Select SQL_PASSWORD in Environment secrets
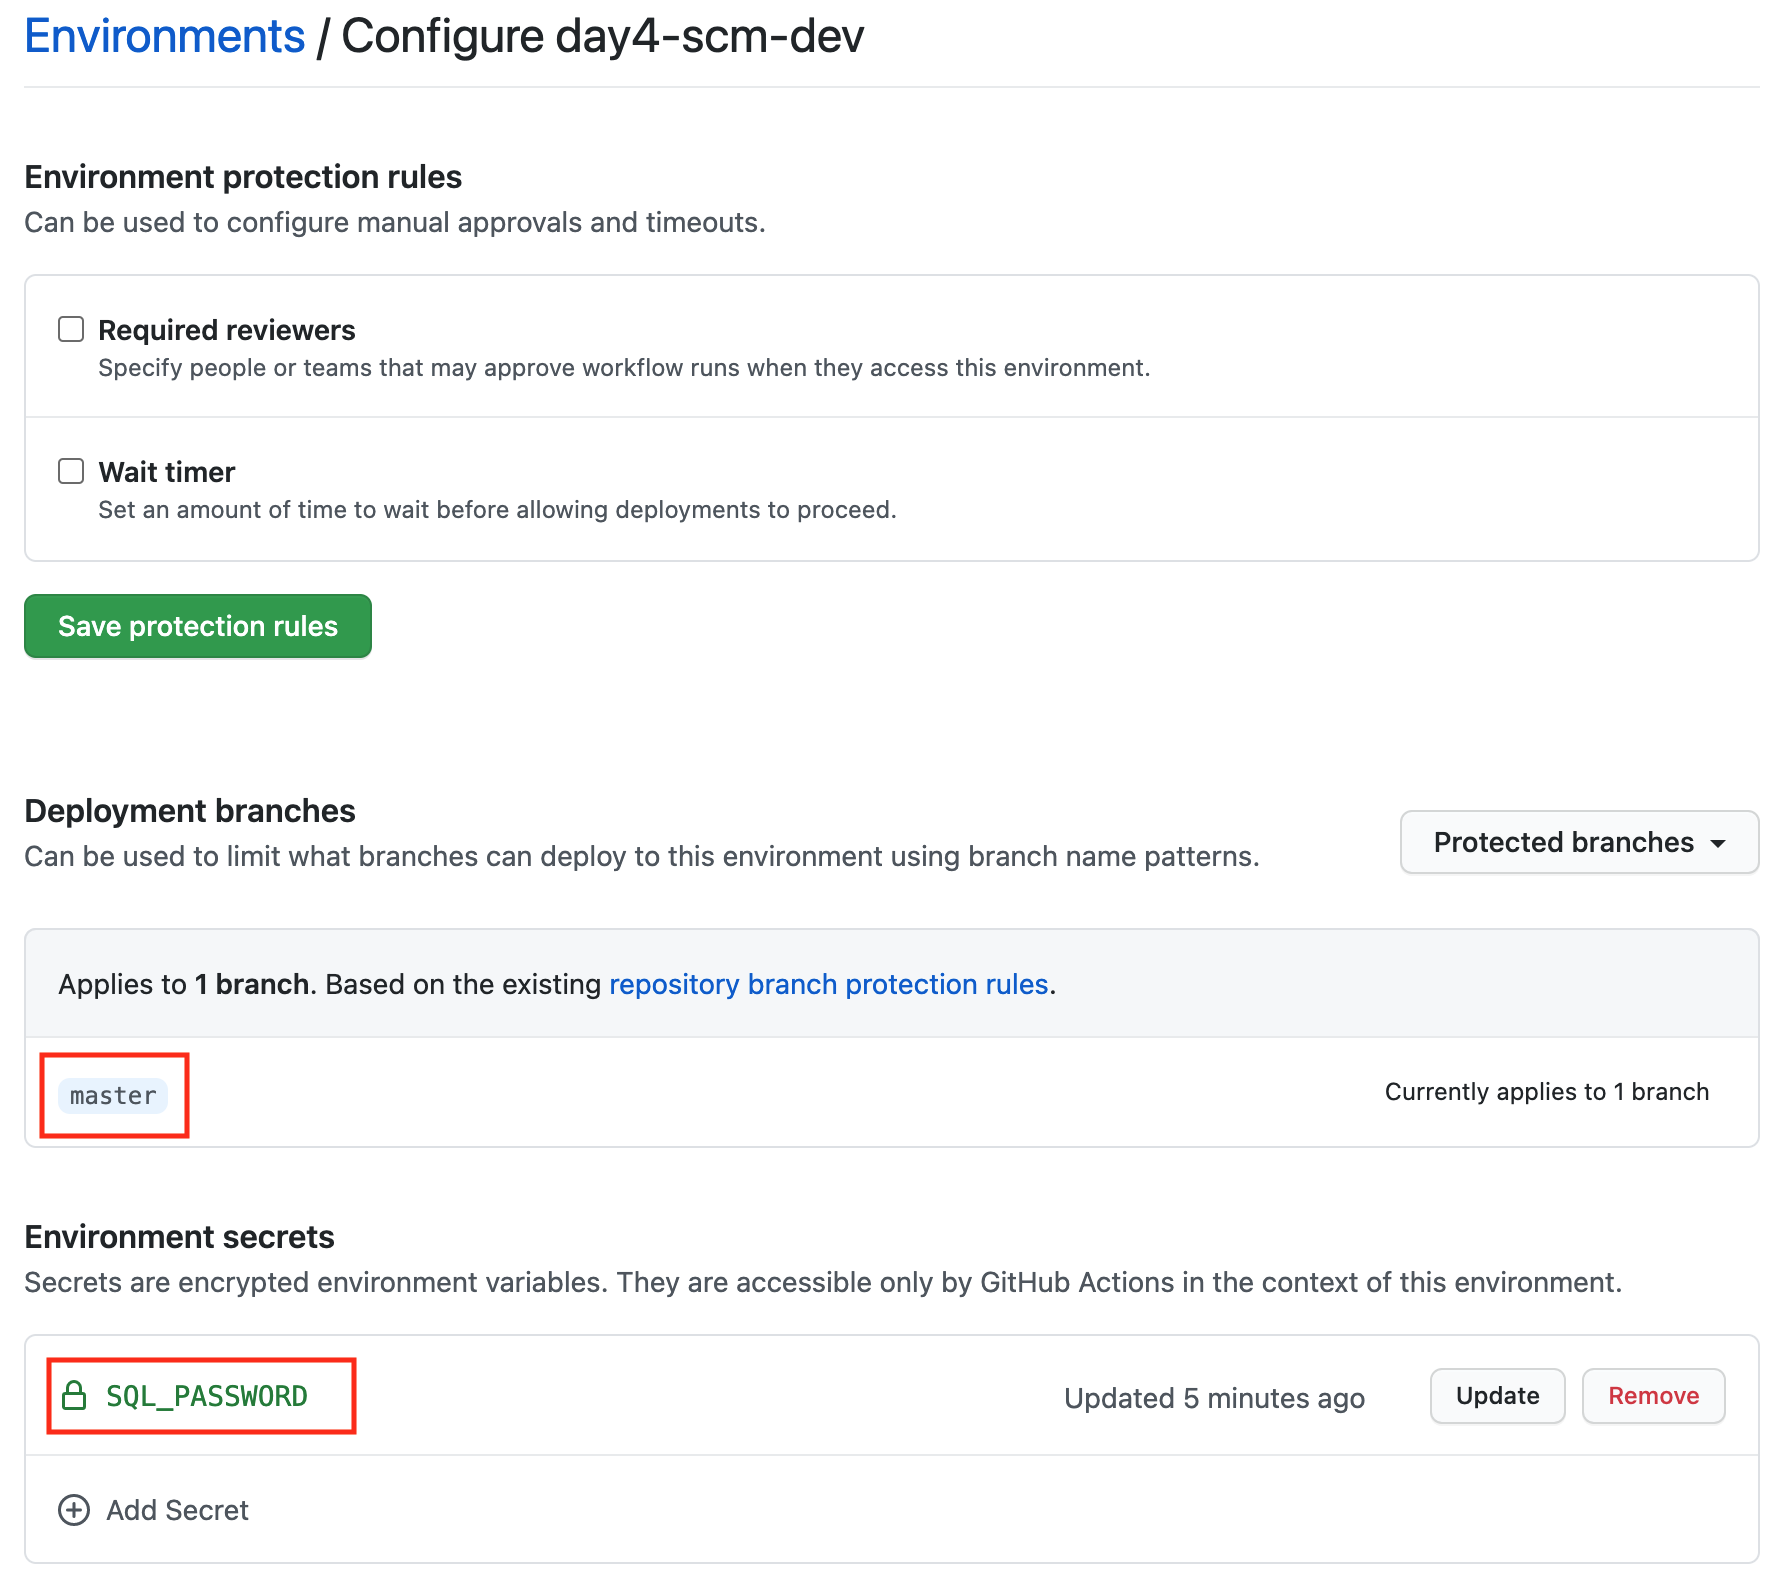Screen dimensions: 1792x1578 (206, 1396)
